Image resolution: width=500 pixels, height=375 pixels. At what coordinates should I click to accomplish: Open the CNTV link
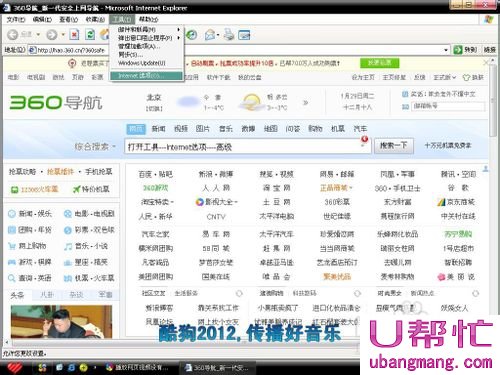point(216,217)
